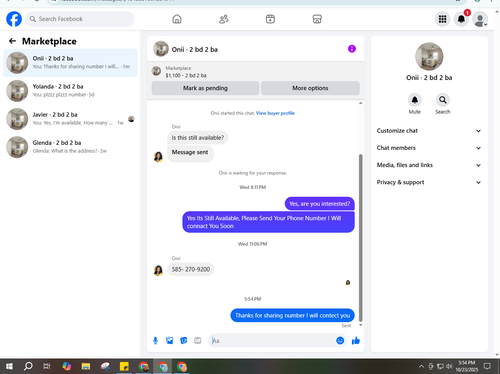Show hidden system tray icons
500x374 pixels.
click(421, 367)
